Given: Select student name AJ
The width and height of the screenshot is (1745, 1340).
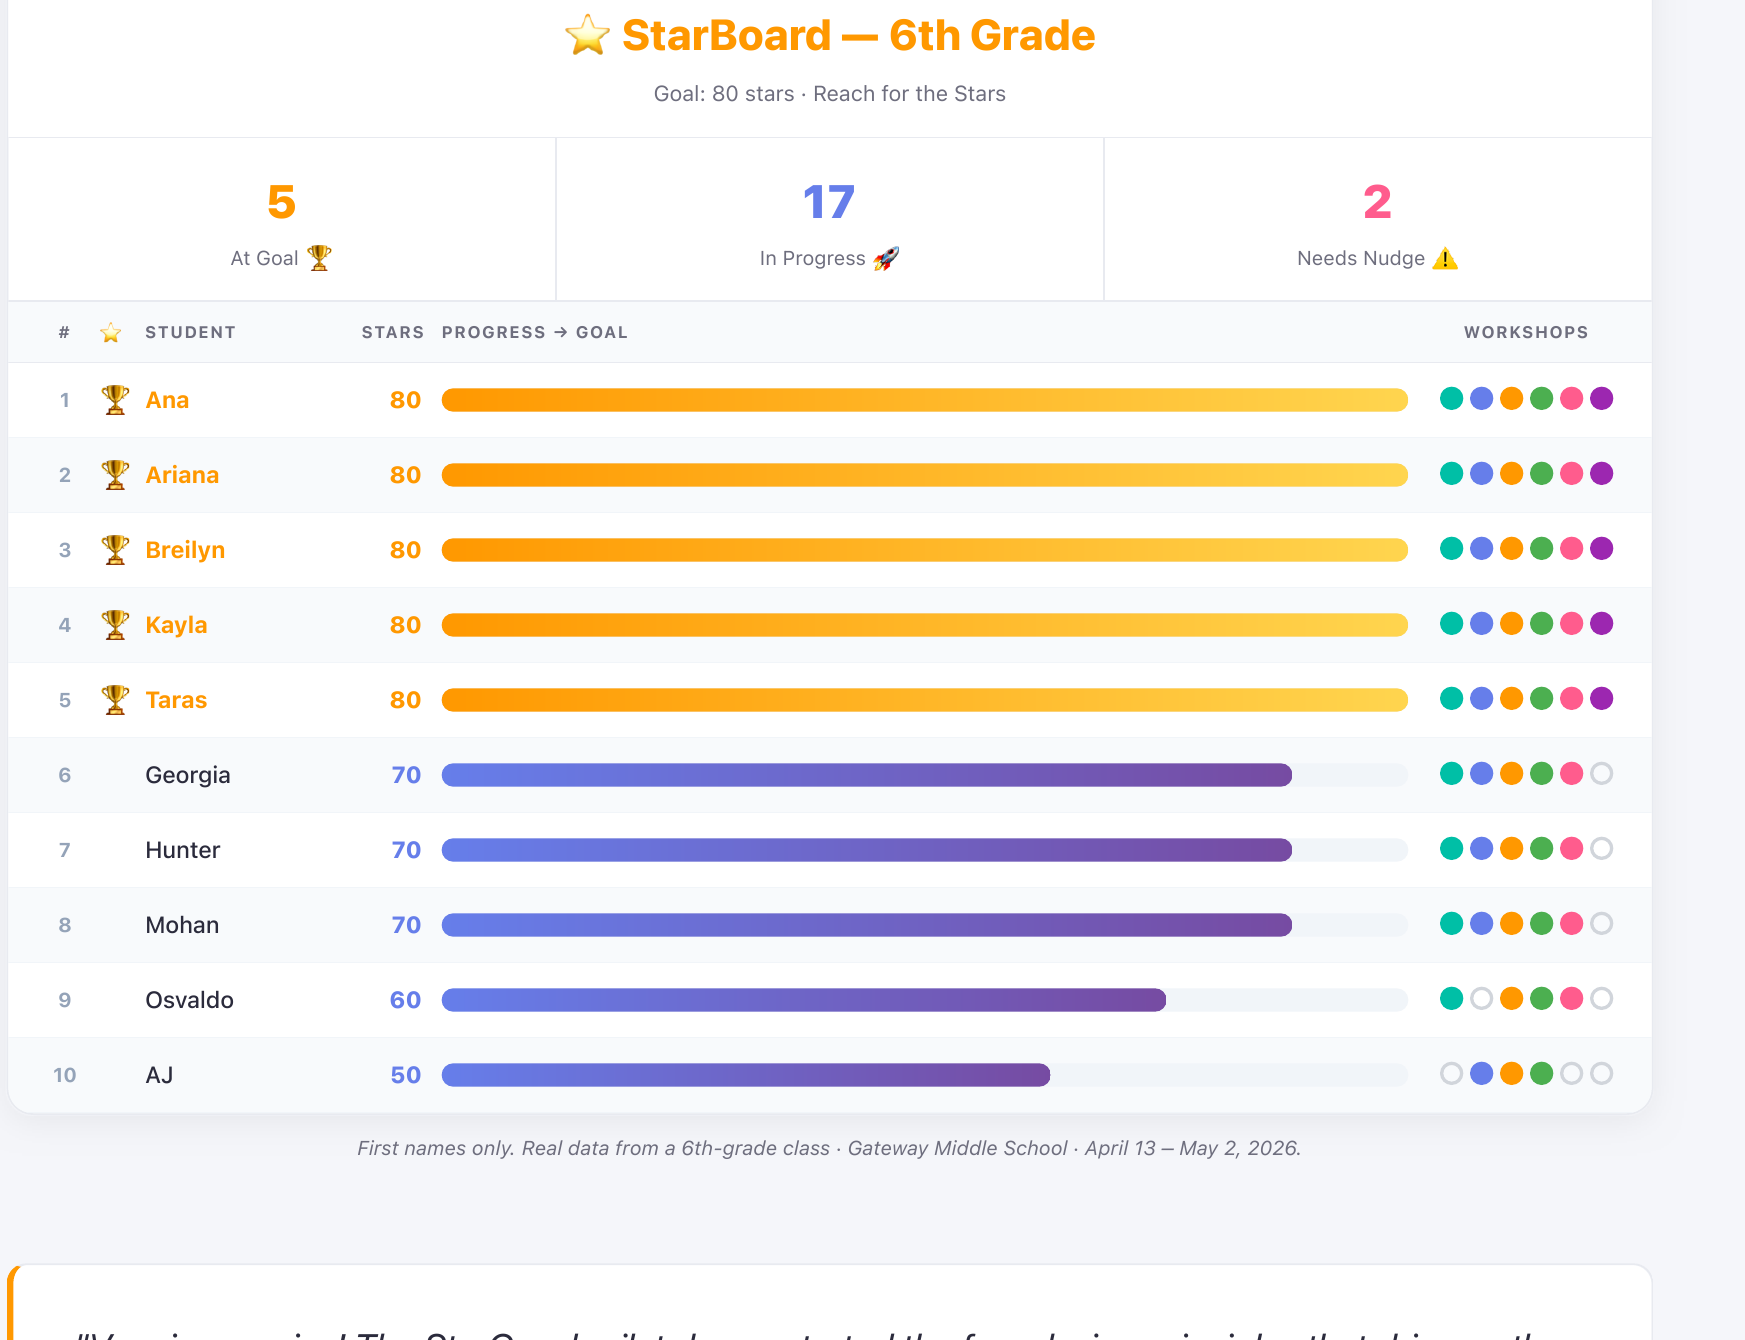Looking at the screenshot, I should (159, 1075).
